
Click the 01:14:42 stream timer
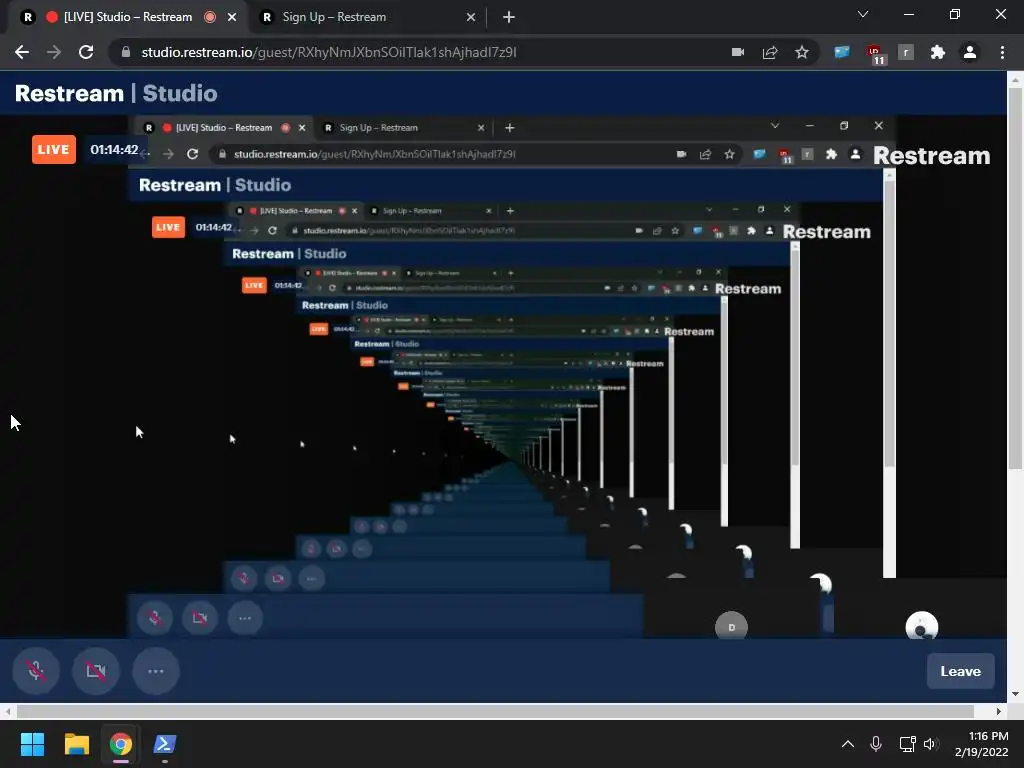(114, 150)
